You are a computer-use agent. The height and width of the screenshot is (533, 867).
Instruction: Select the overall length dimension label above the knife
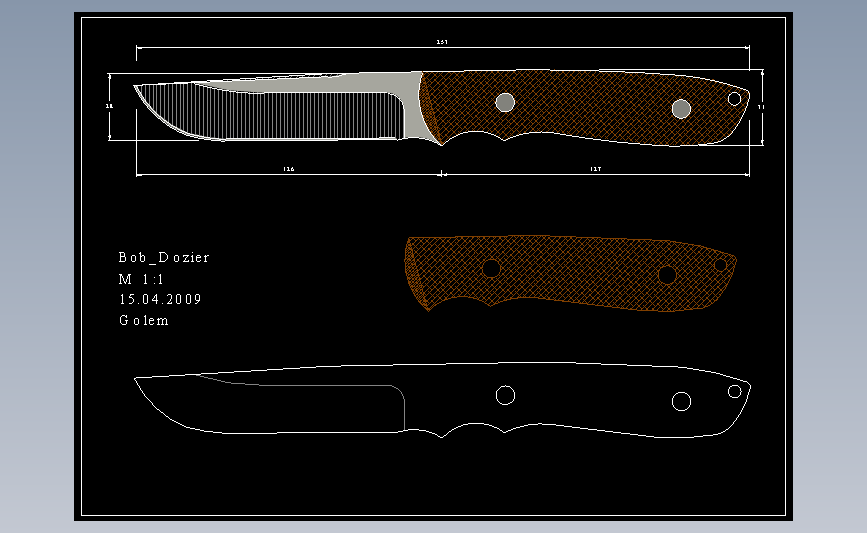[442, 42]
